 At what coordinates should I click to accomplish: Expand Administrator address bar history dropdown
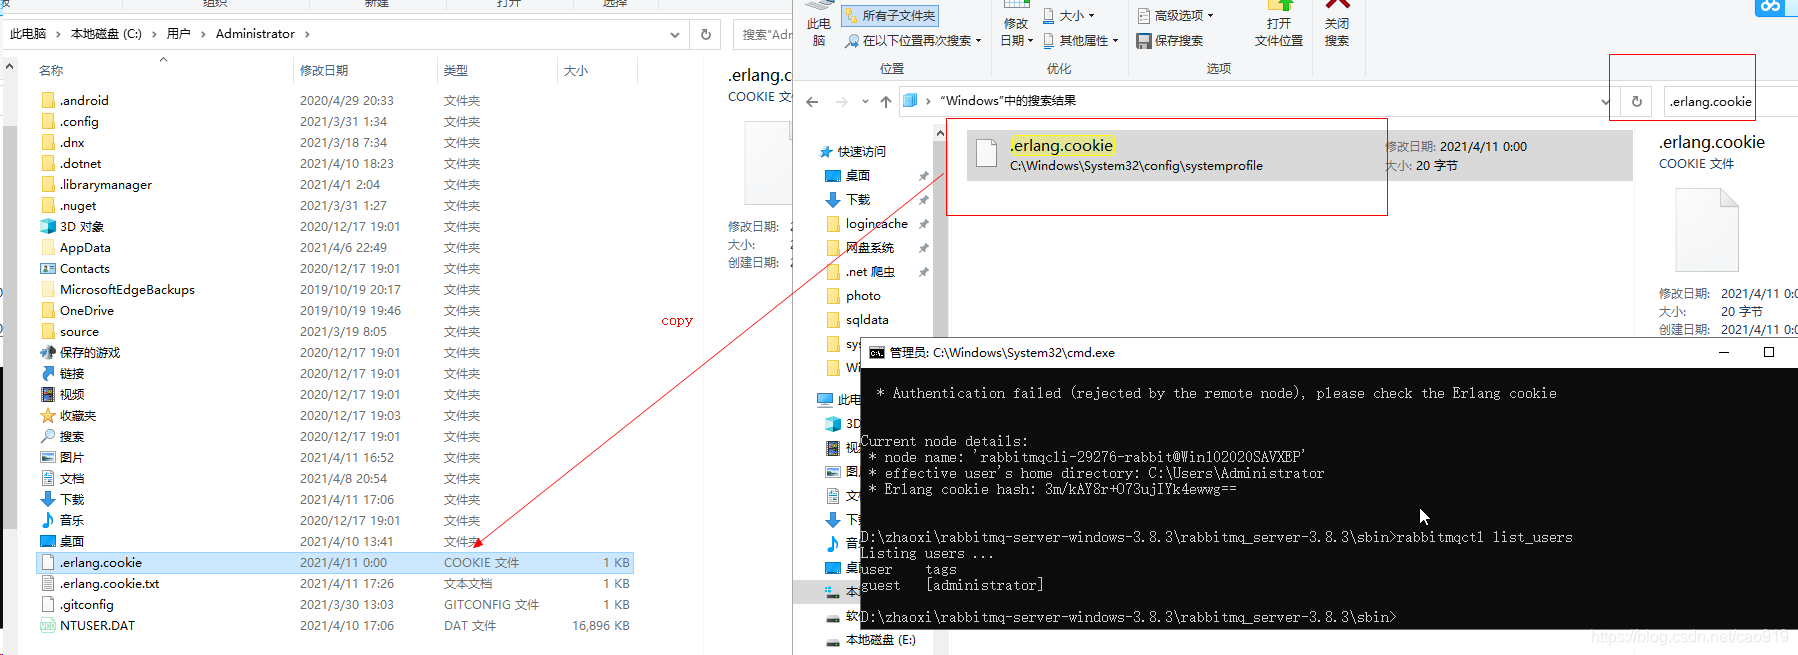pyautogui.click(x=675, y=34)
